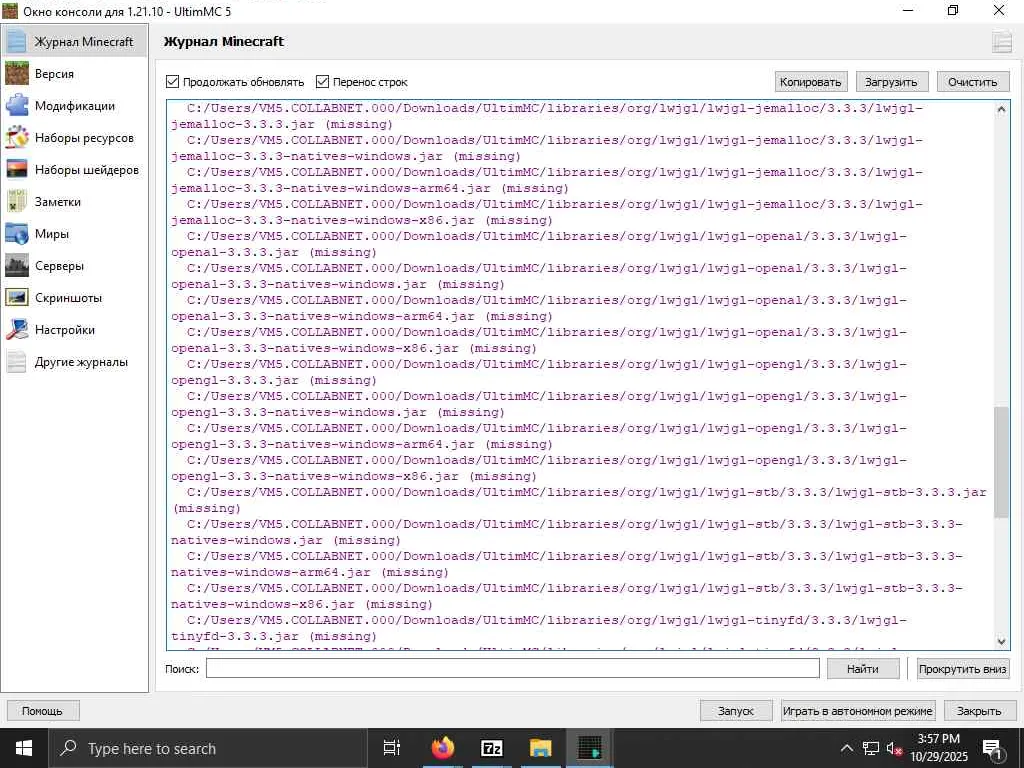
Task: Click taskbar Type here to search box
Action: point(209,748)
